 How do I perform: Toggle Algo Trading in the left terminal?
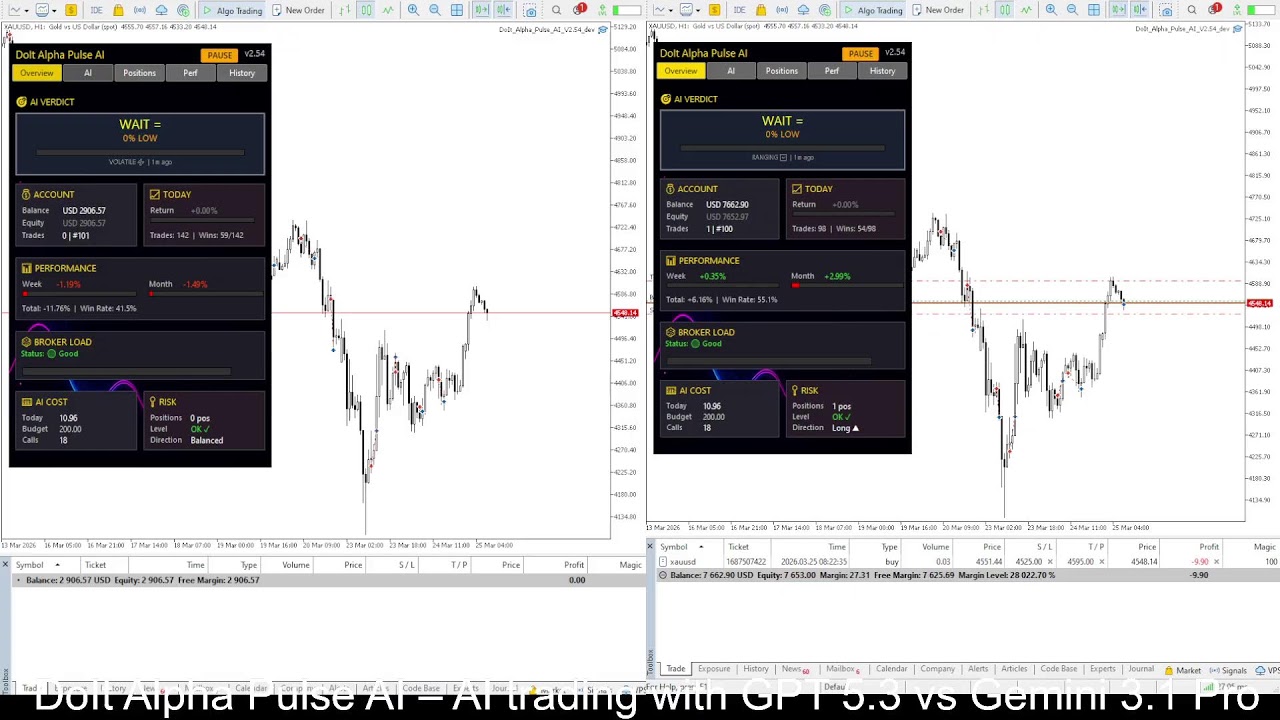coord(232,10)
